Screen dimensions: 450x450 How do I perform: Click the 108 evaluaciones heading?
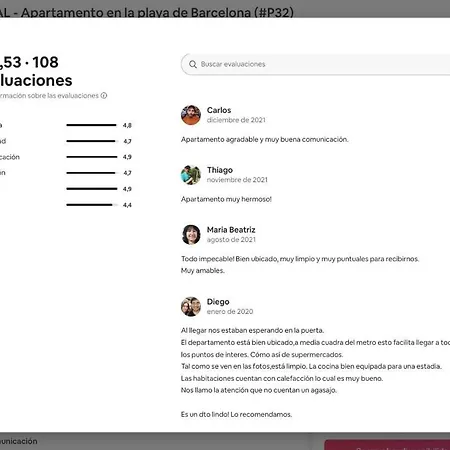[36, 71]
